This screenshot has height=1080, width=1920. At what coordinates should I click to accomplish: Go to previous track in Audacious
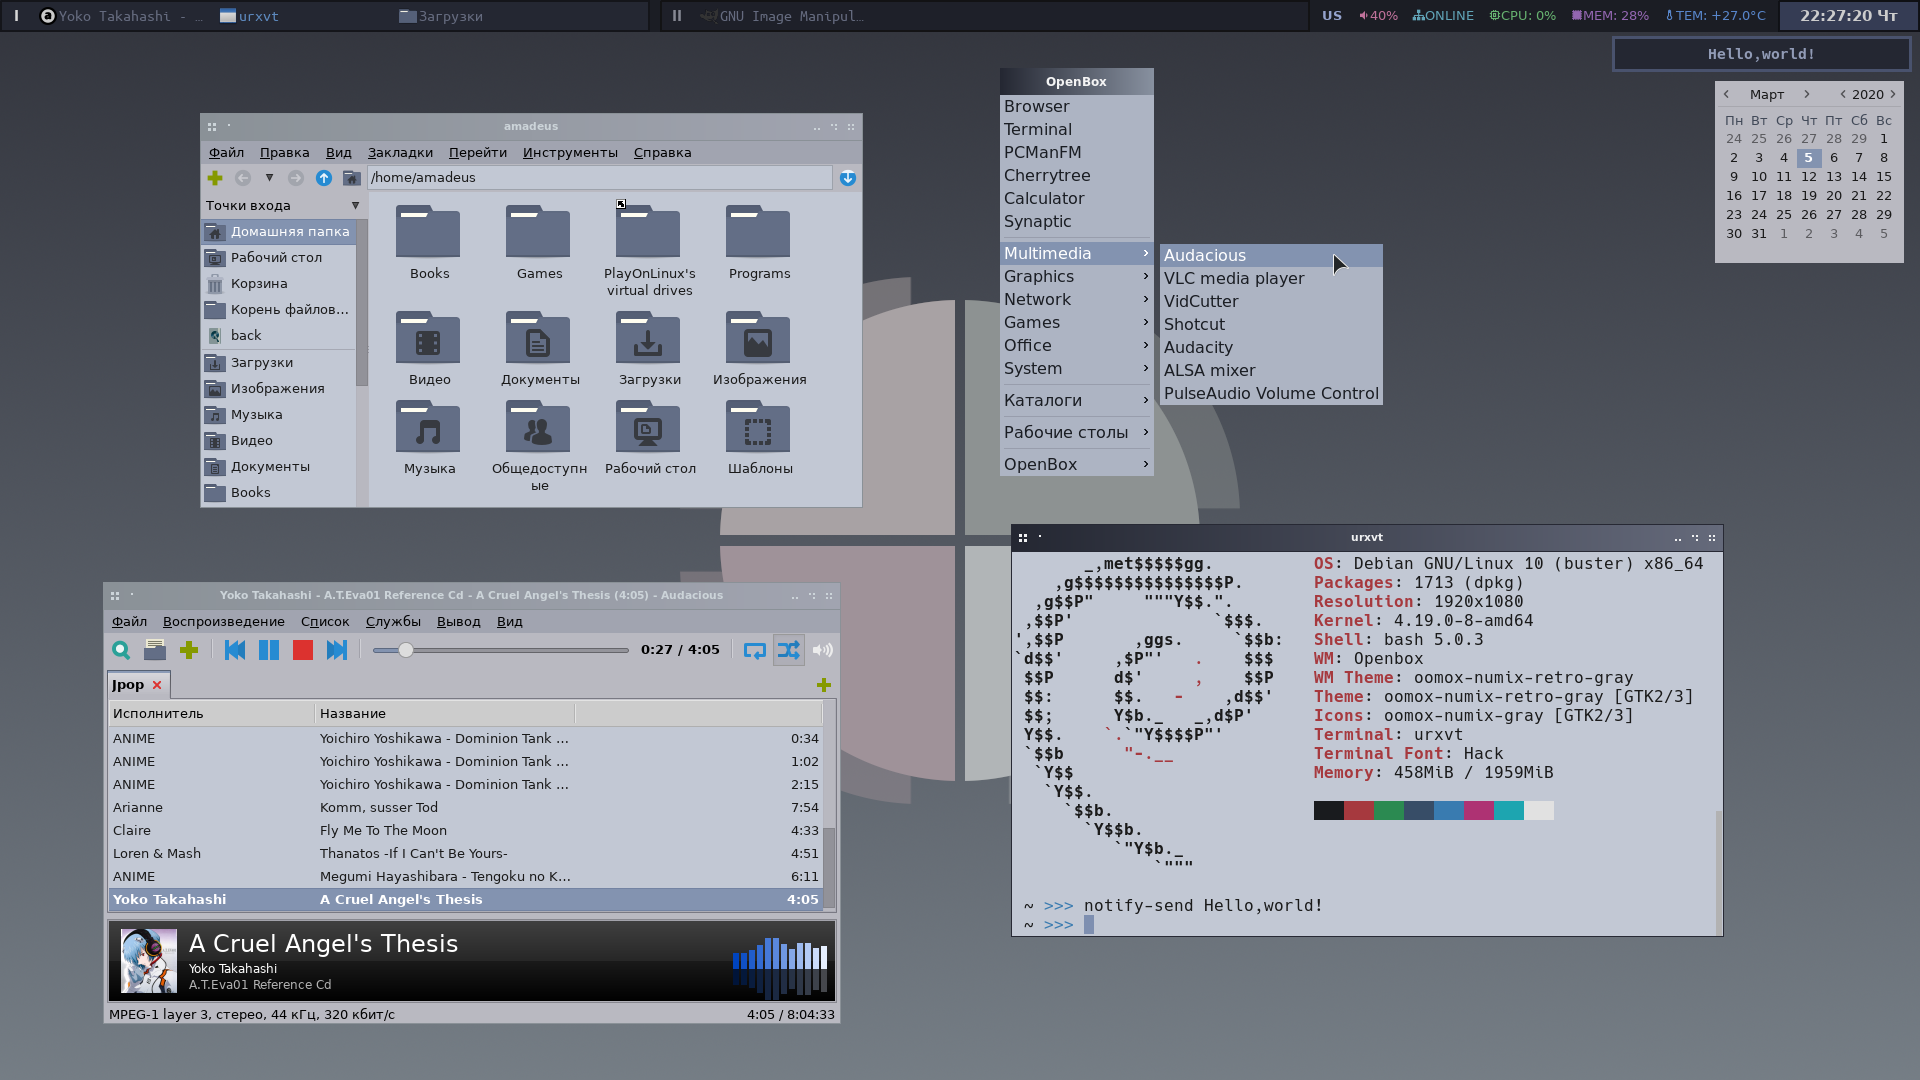[x=235, y=650]
